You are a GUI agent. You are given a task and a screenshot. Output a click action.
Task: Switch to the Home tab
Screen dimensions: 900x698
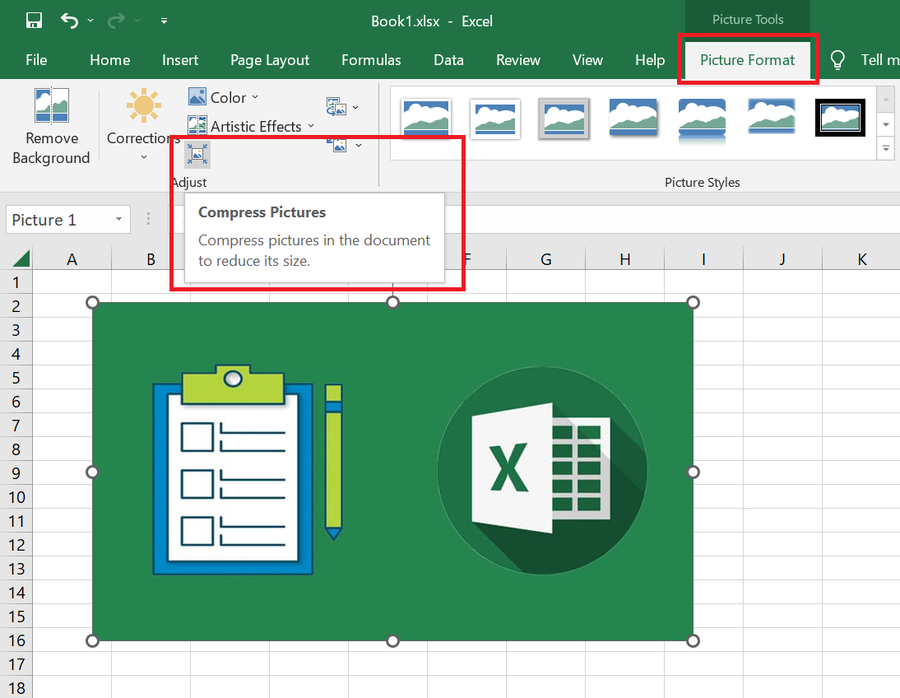(x=110, y=60)
